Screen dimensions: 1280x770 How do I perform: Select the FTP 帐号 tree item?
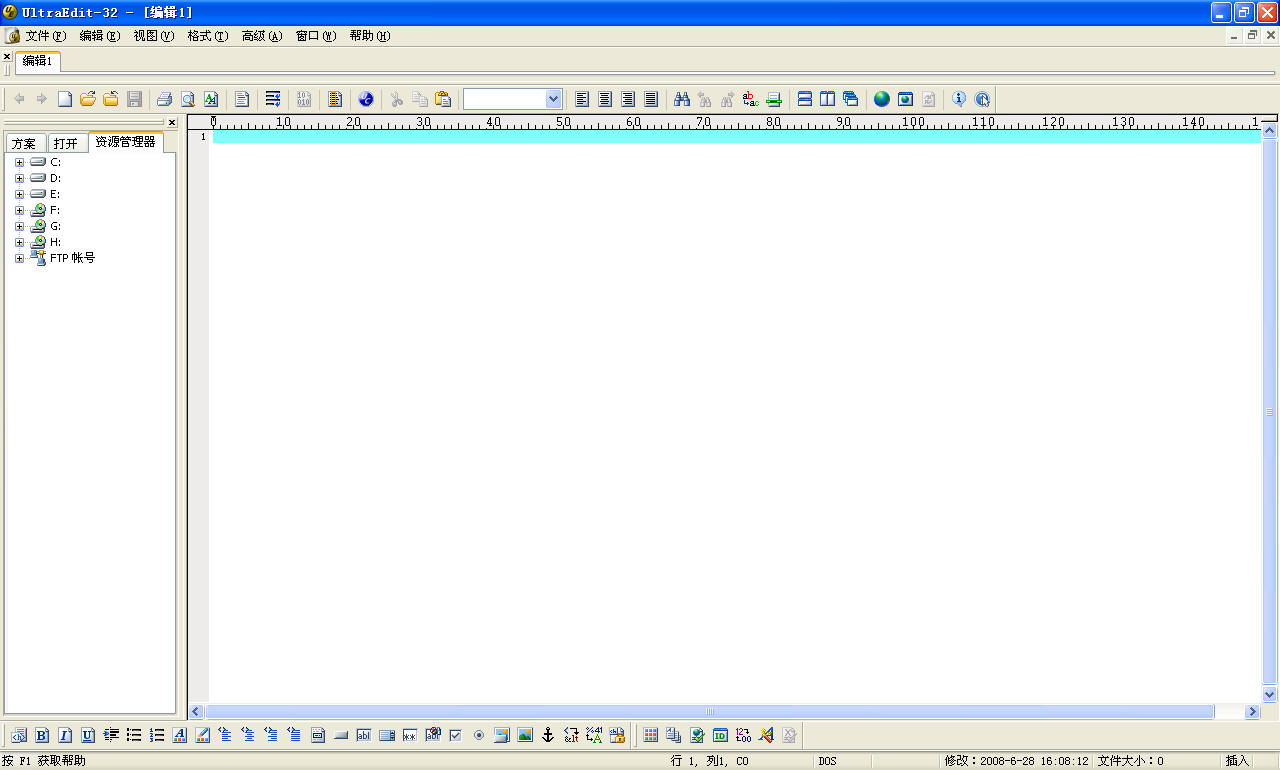(73, 258)
